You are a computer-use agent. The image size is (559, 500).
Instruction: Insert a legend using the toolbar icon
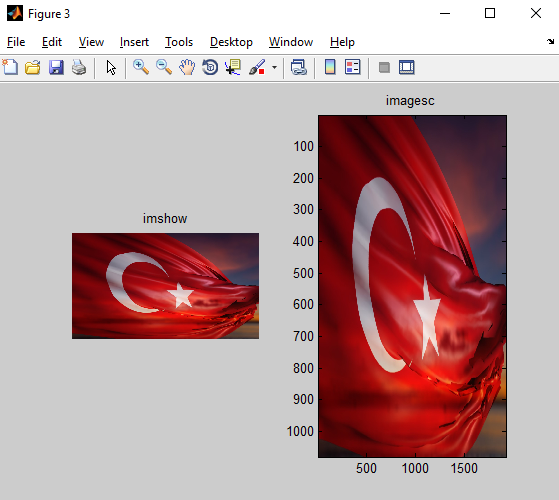tap(353, 67)
